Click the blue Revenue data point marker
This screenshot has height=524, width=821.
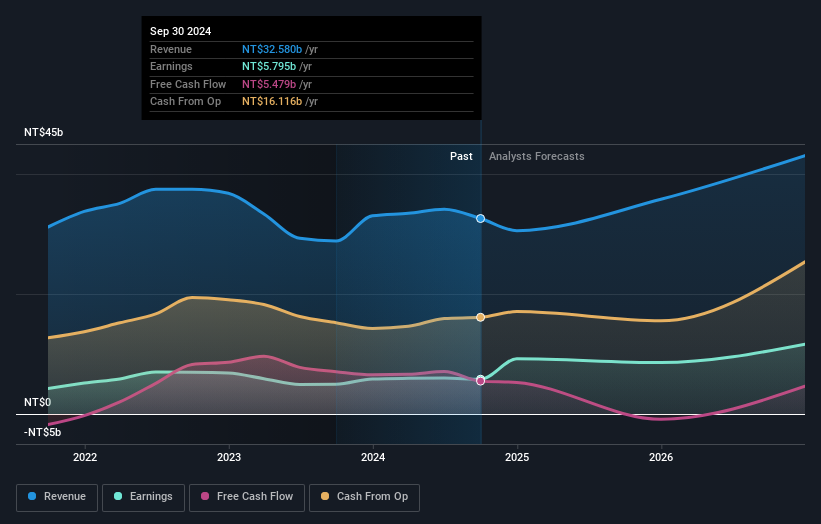pyautogui.click(x=480, y=218)
